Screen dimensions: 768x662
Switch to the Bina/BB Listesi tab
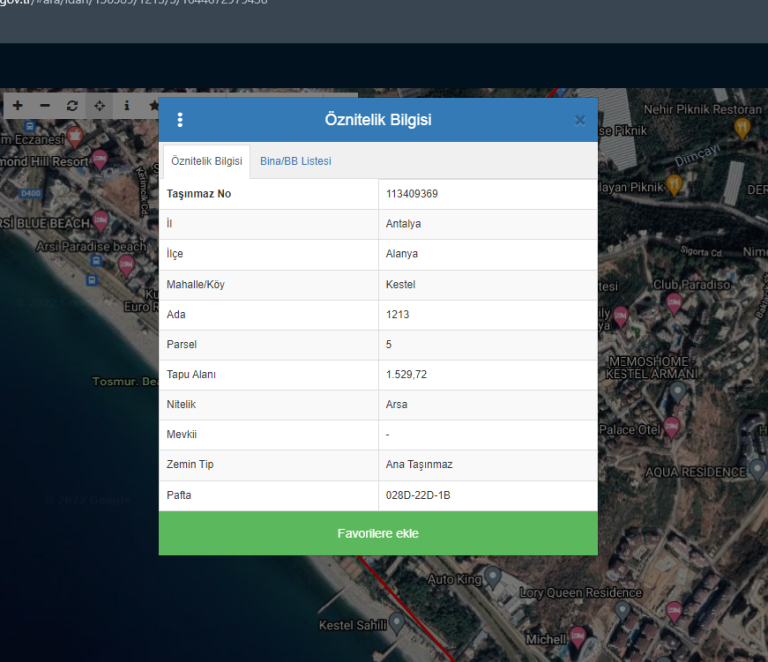click(x=295, y=161)
